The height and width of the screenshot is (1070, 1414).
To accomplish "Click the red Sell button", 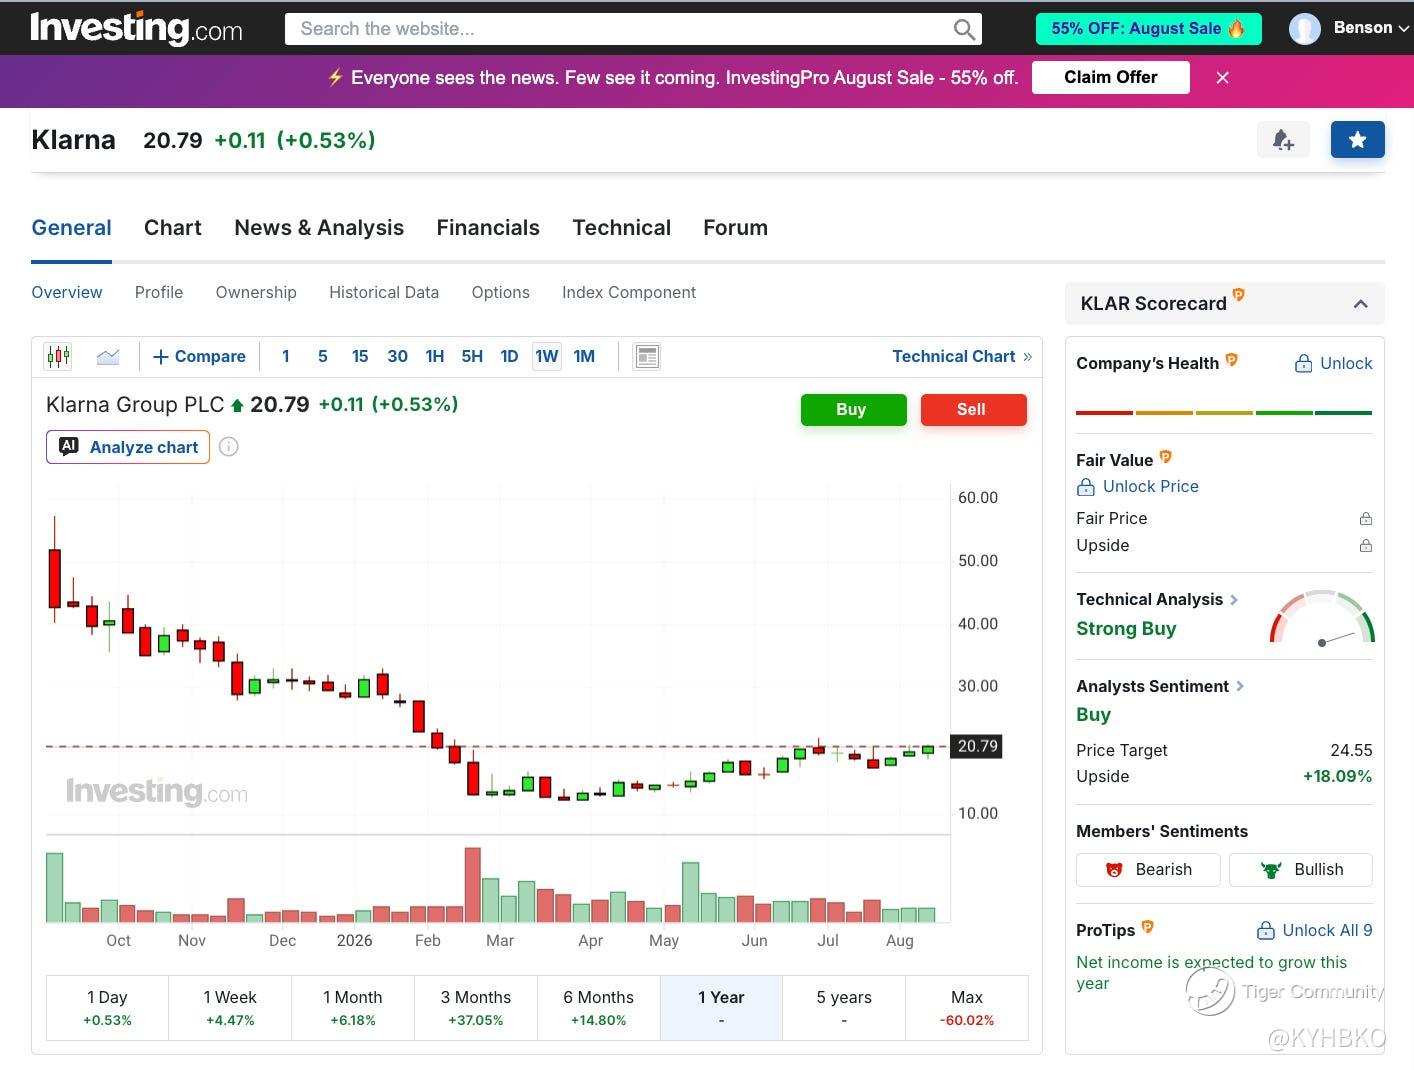I will click(974, 410).
